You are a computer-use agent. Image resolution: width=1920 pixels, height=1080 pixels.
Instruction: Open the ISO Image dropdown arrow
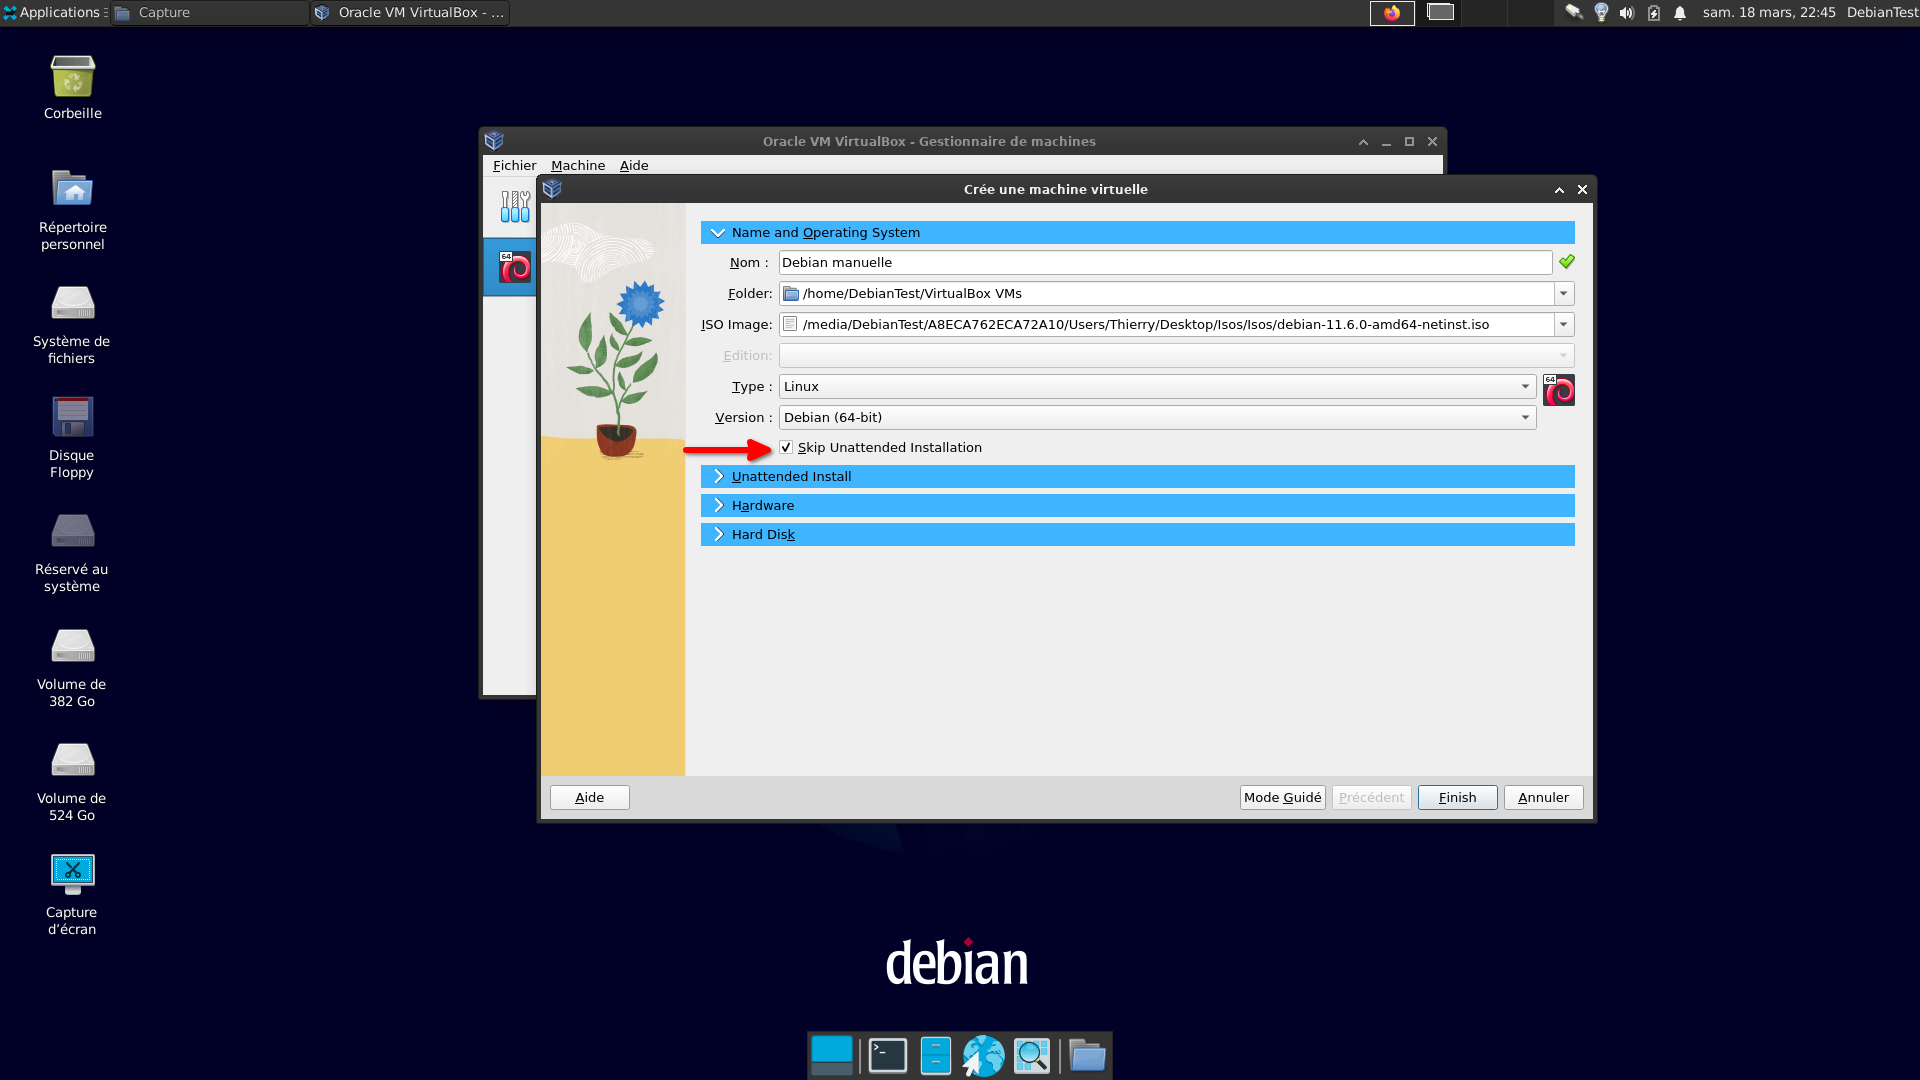(x=1564, y=325)
